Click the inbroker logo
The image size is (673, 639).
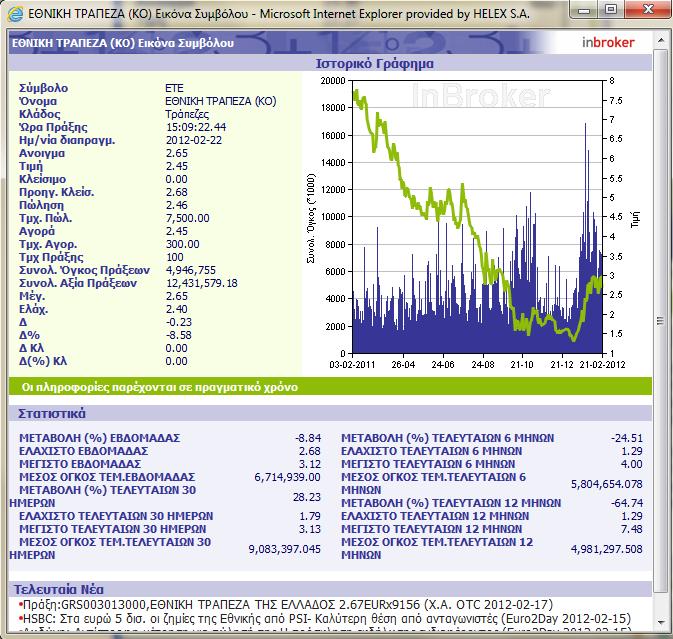pyautogui.click(x=608, y=42)
